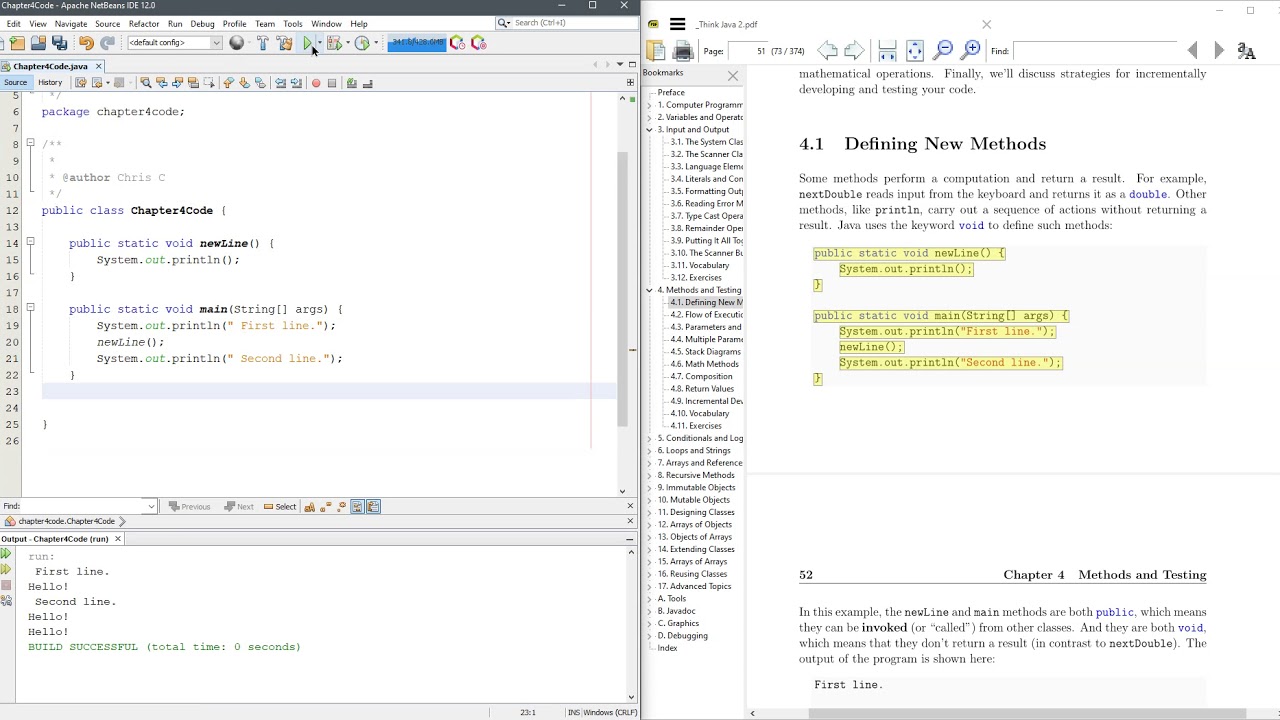Click the Shift Line Left icon

coord(280,83)
